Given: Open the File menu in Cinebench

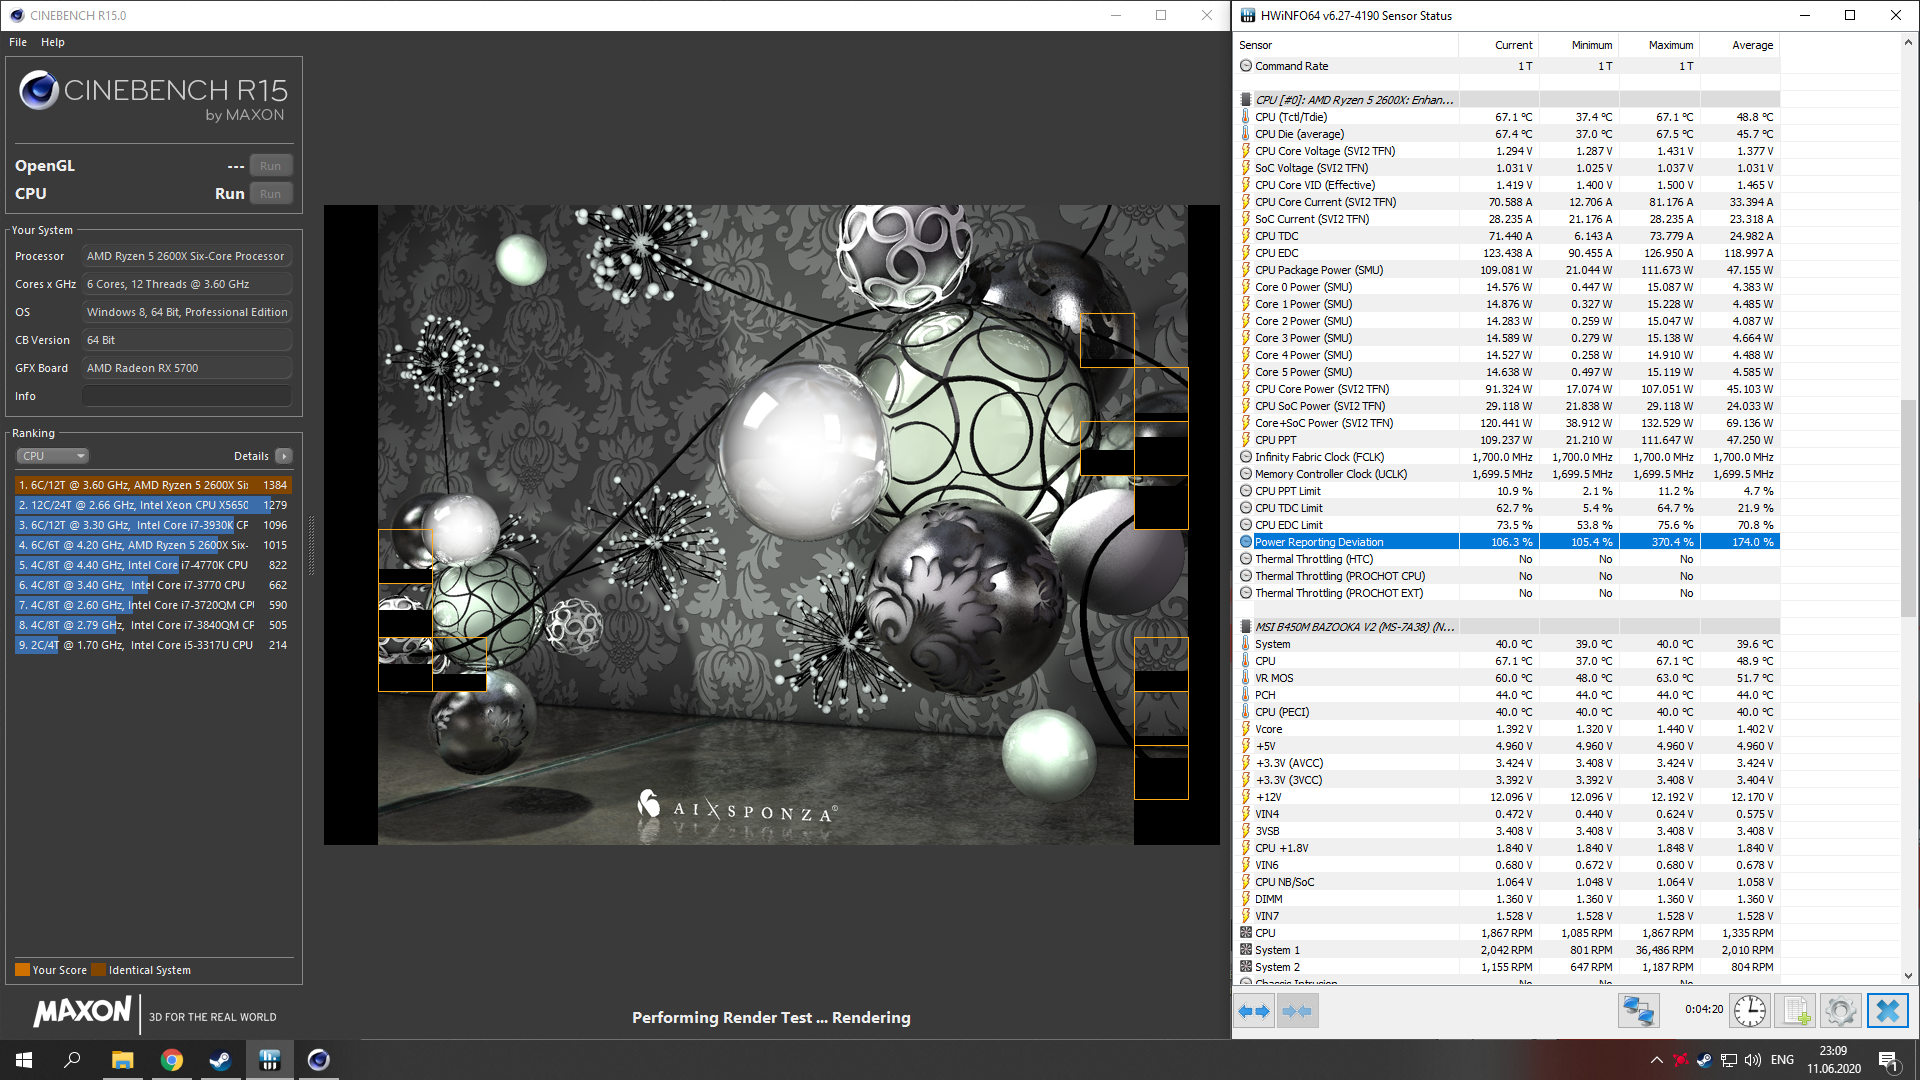Looking at the screenshot, I should pos(18,42).
